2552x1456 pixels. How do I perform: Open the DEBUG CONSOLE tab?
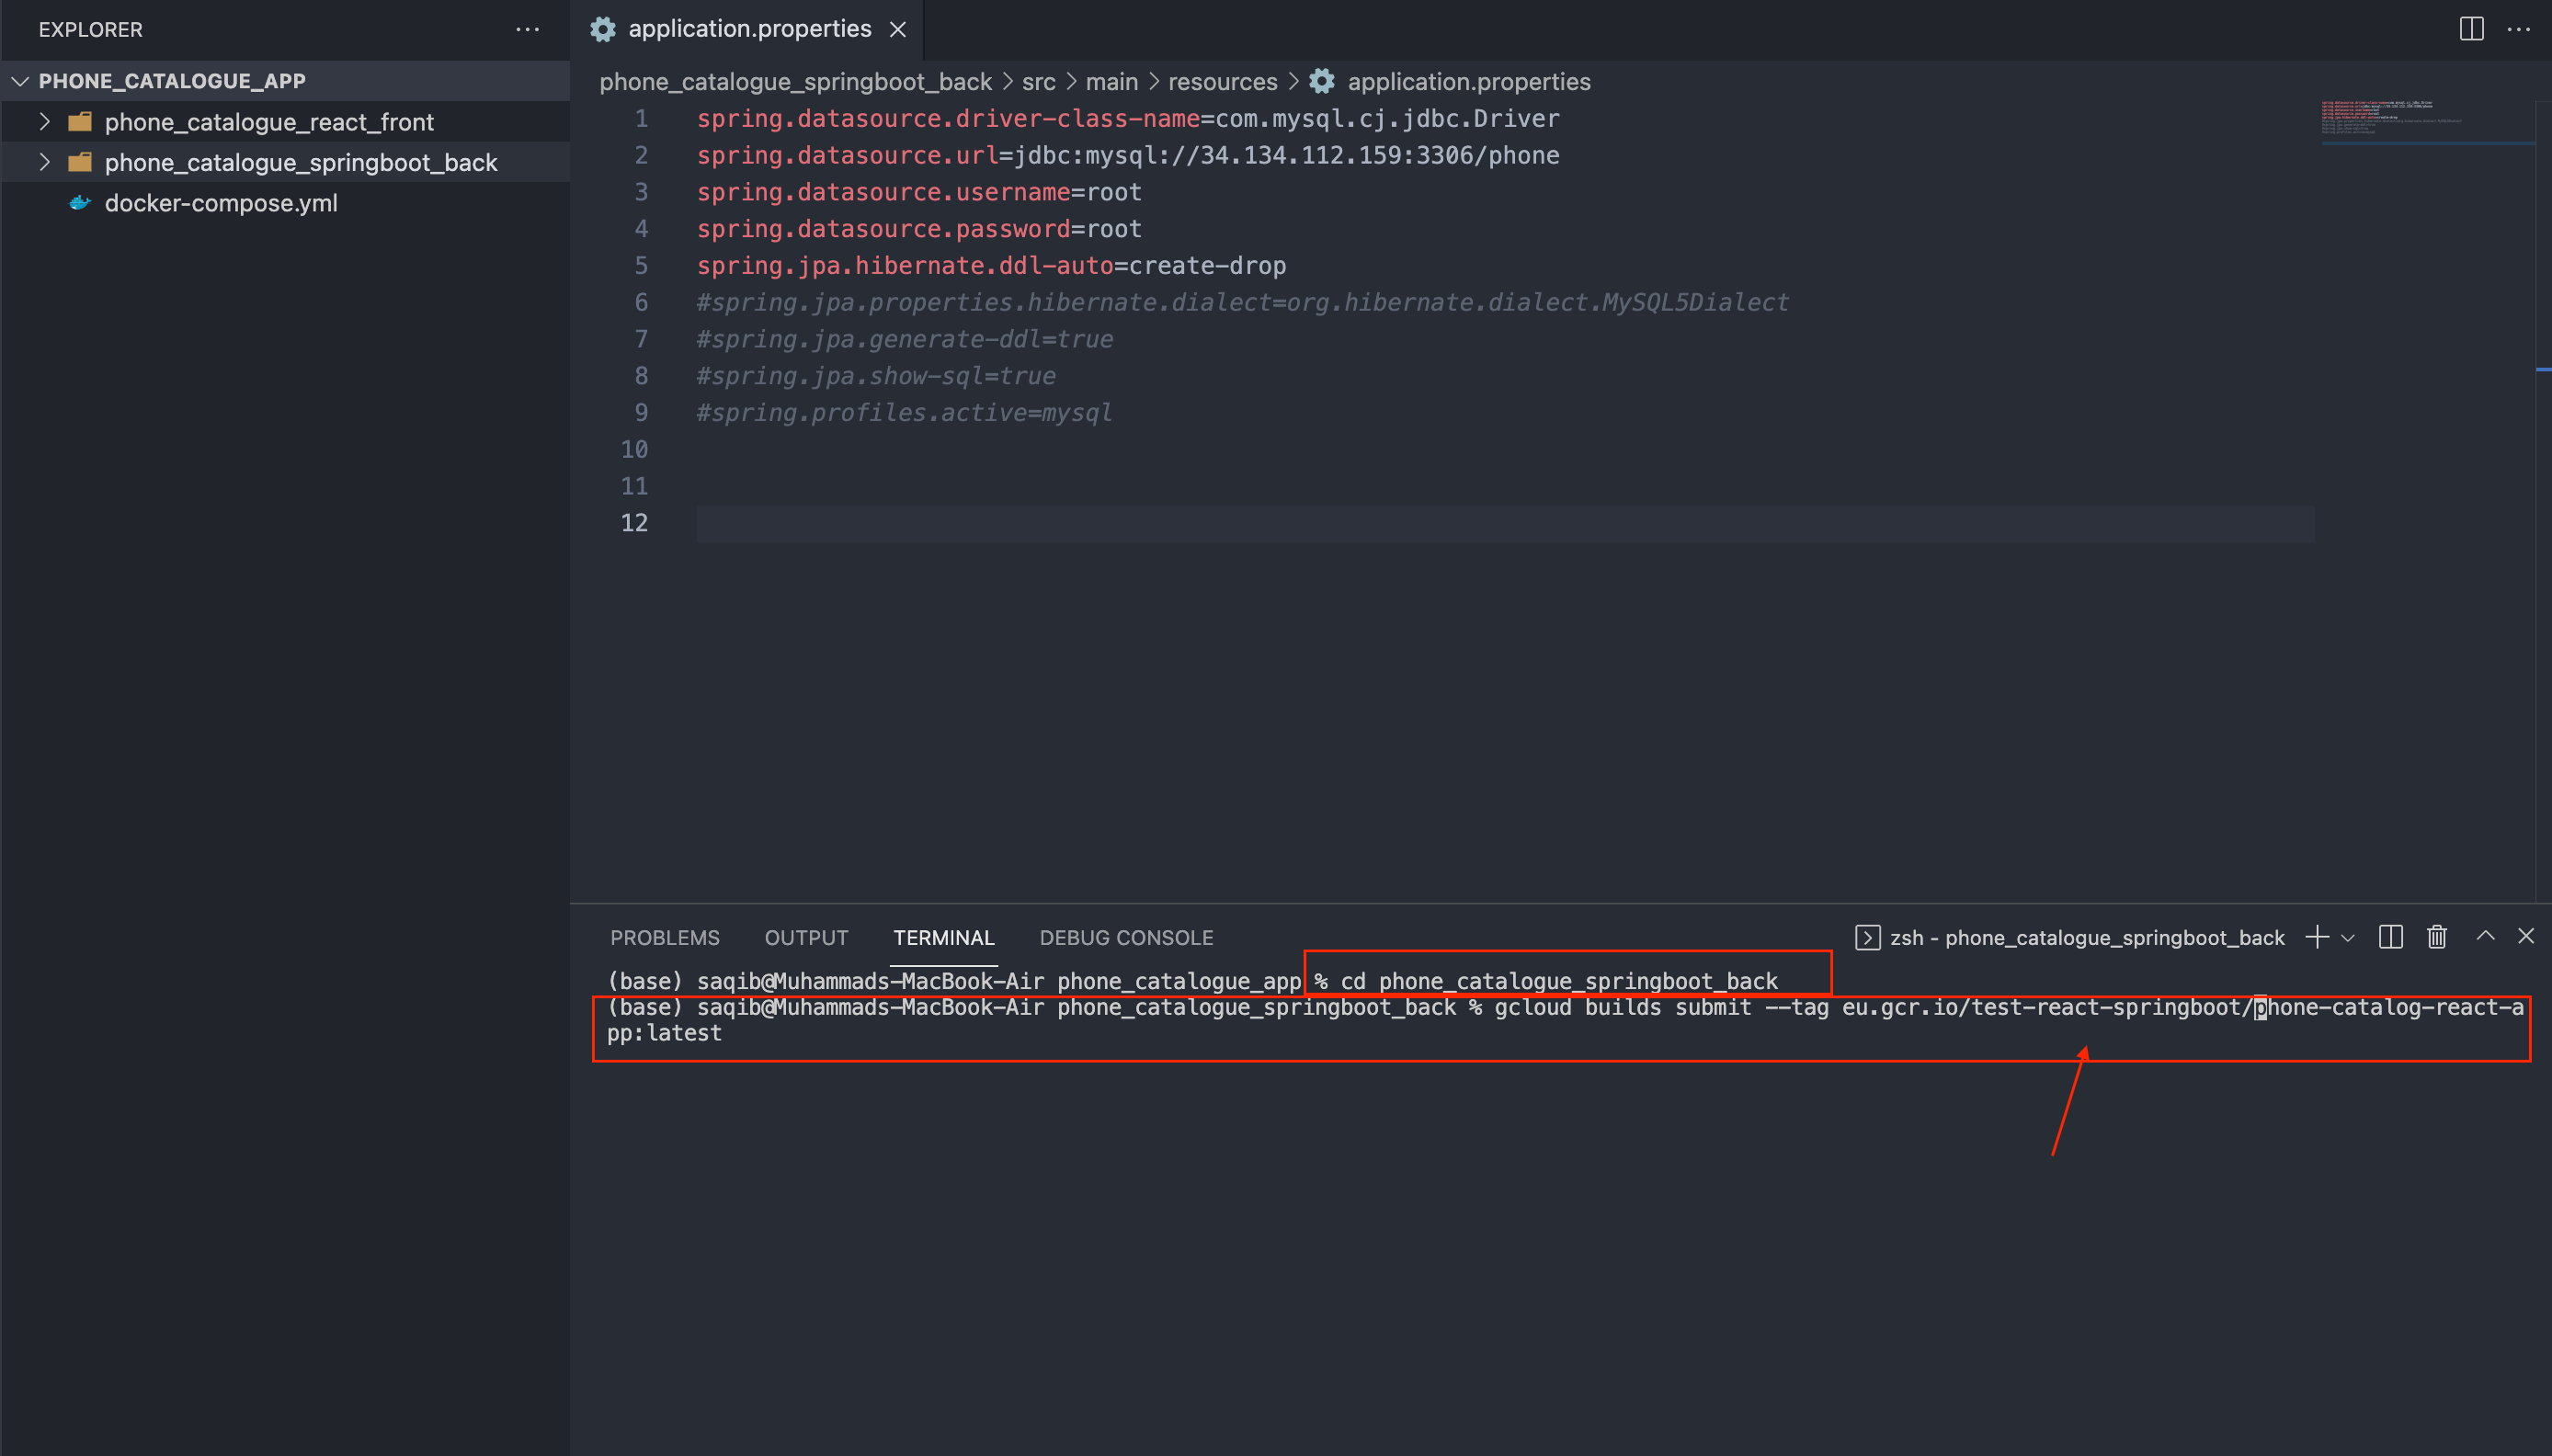pyautogui.click(x=1126, y=938)
